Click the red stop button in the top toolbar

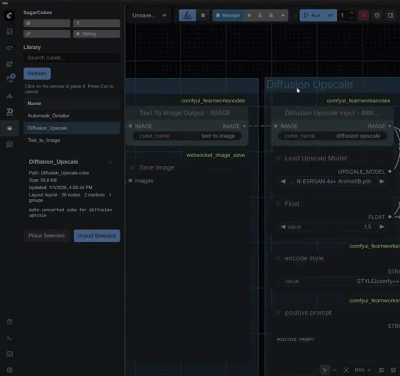[364, 15]
